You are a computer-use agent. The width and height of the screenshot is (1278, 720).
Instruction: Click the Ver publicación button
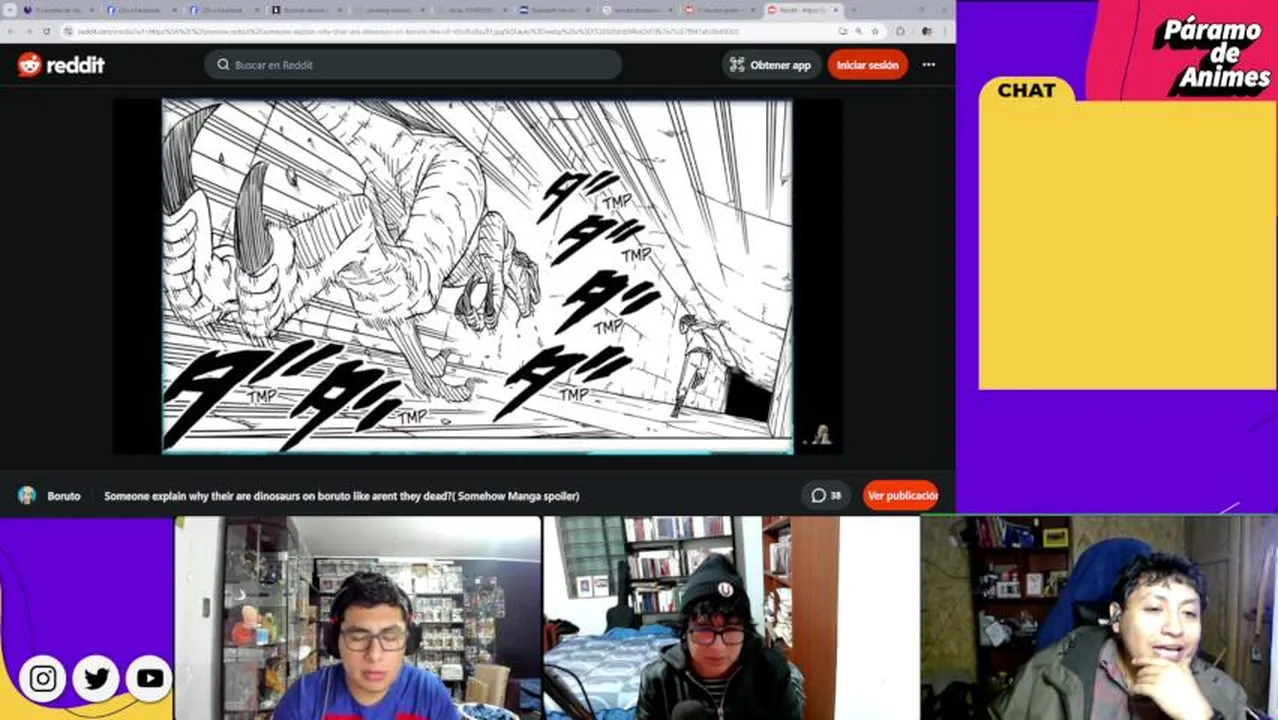click(901, 495)
